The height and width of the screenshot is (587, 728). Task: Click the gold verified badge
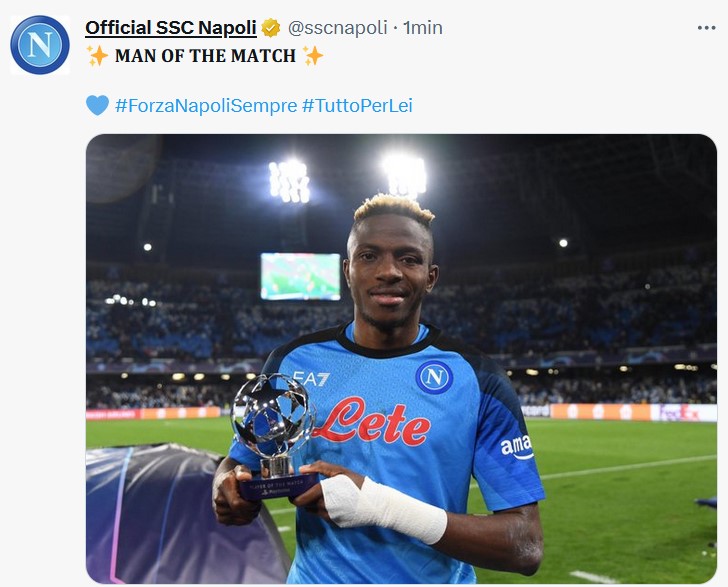coord(272,28)
